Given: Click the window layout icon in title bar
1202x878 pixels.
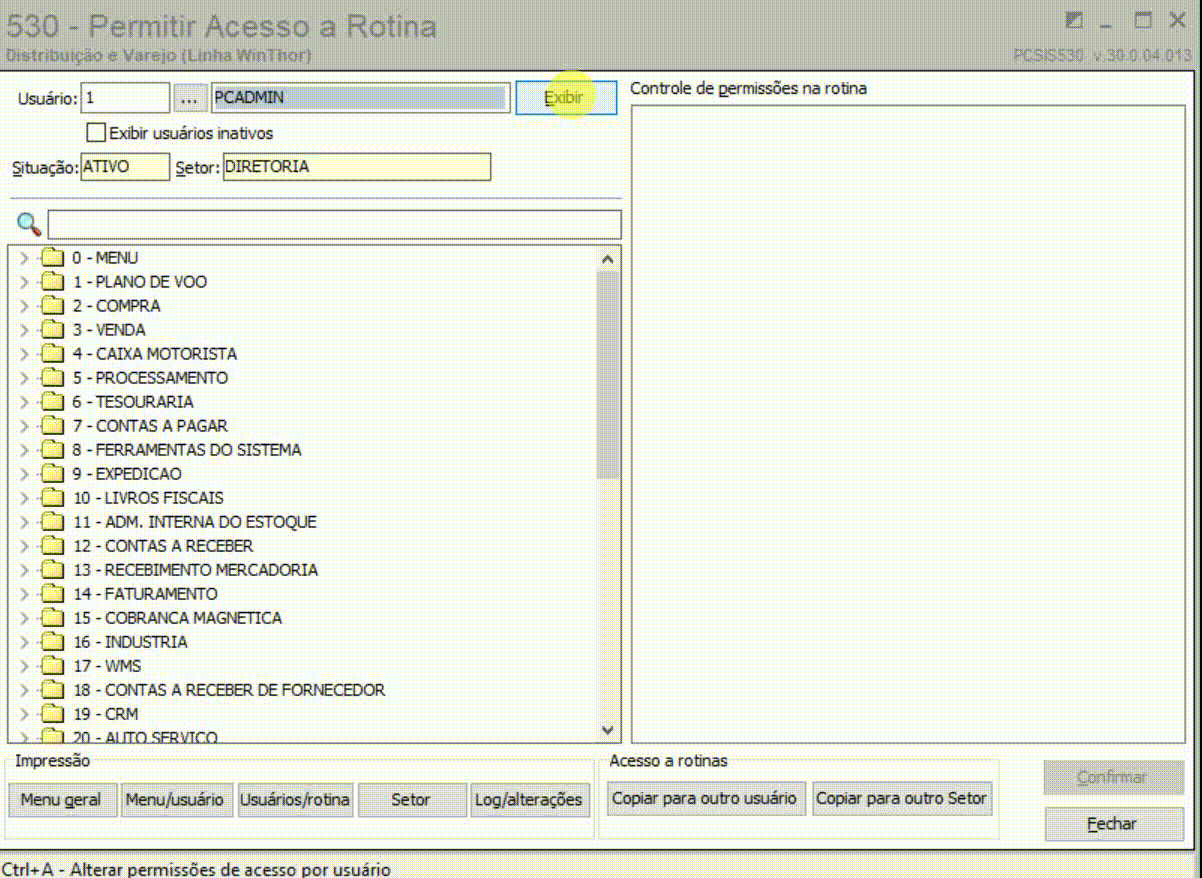Looking at the screenshot, I should click(1074, 20).
